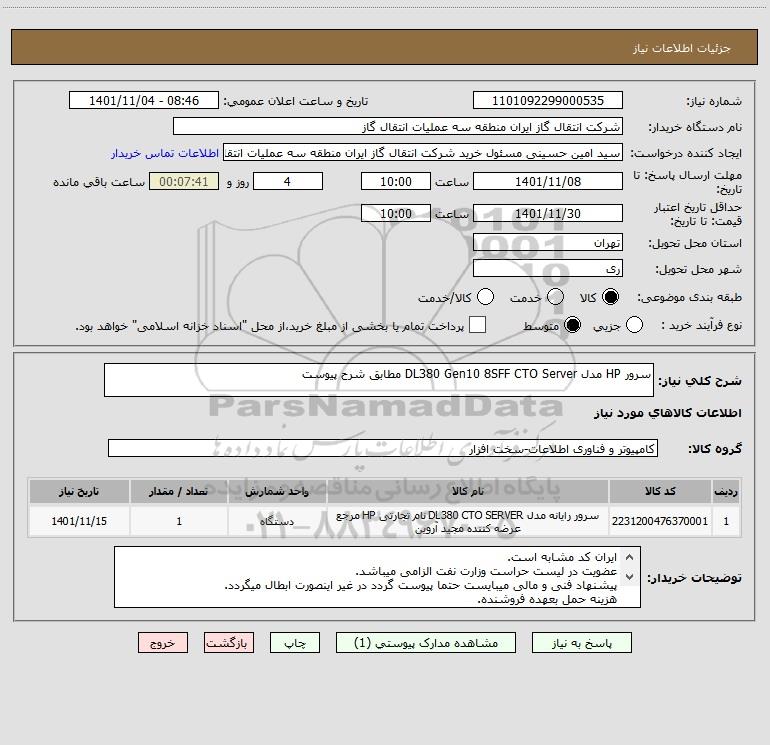Screen dimensions: 770x745
Task: Click the price validity time field beside 1401/11/30
Action: (x=396, y=213)
